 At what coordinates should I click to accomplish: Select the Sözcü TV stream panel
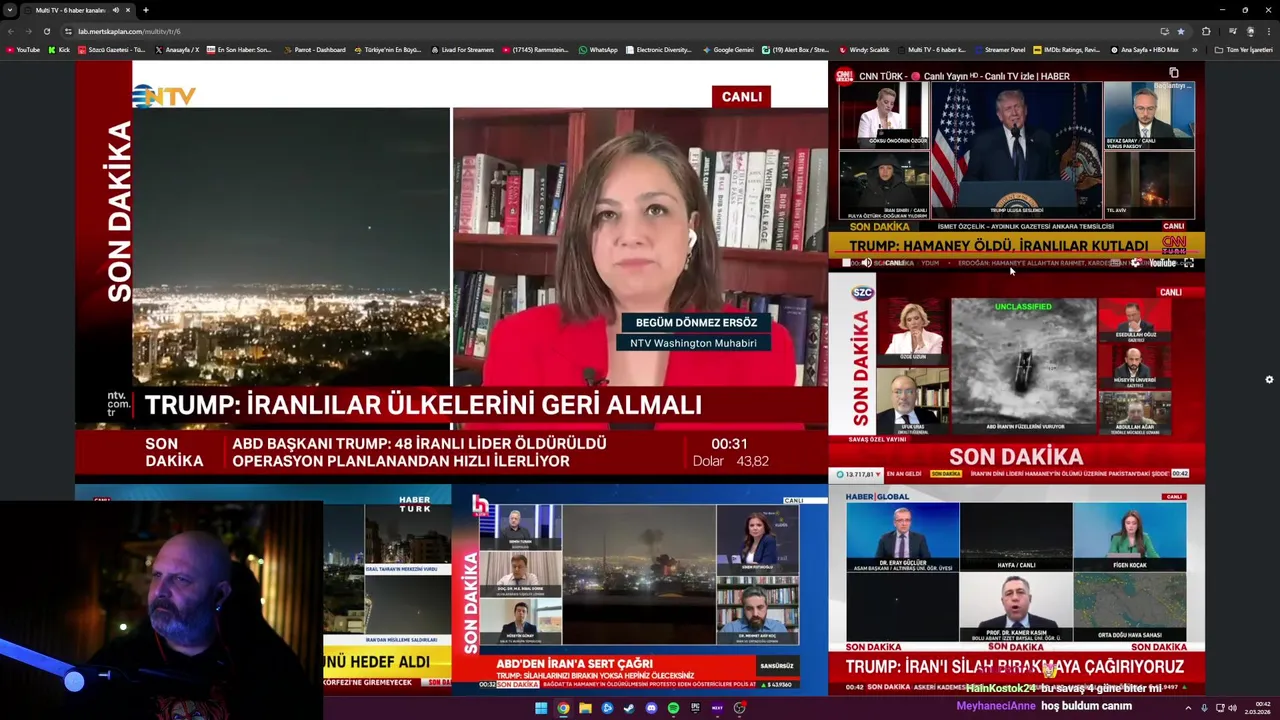tap(1016, 379)
